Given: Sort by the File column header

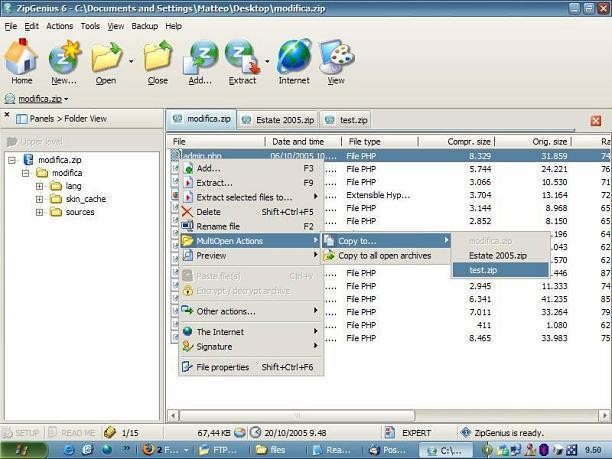Looking at the screenshot, I should pos(217,142).
